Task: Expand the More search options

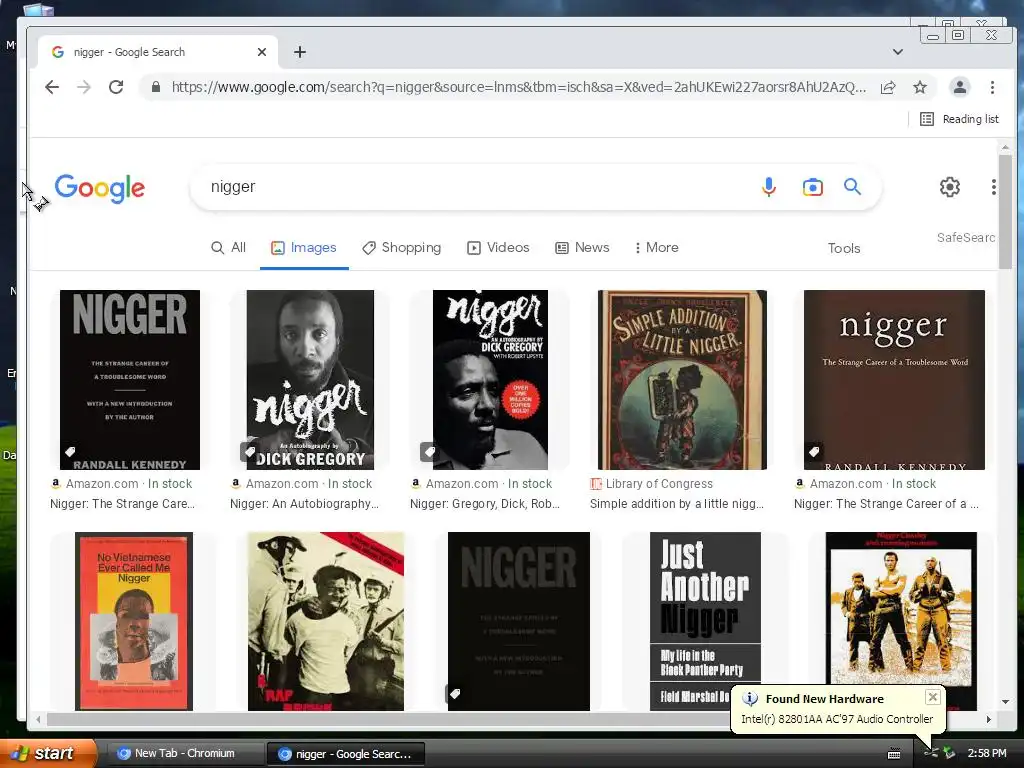Action: (656, 248)
